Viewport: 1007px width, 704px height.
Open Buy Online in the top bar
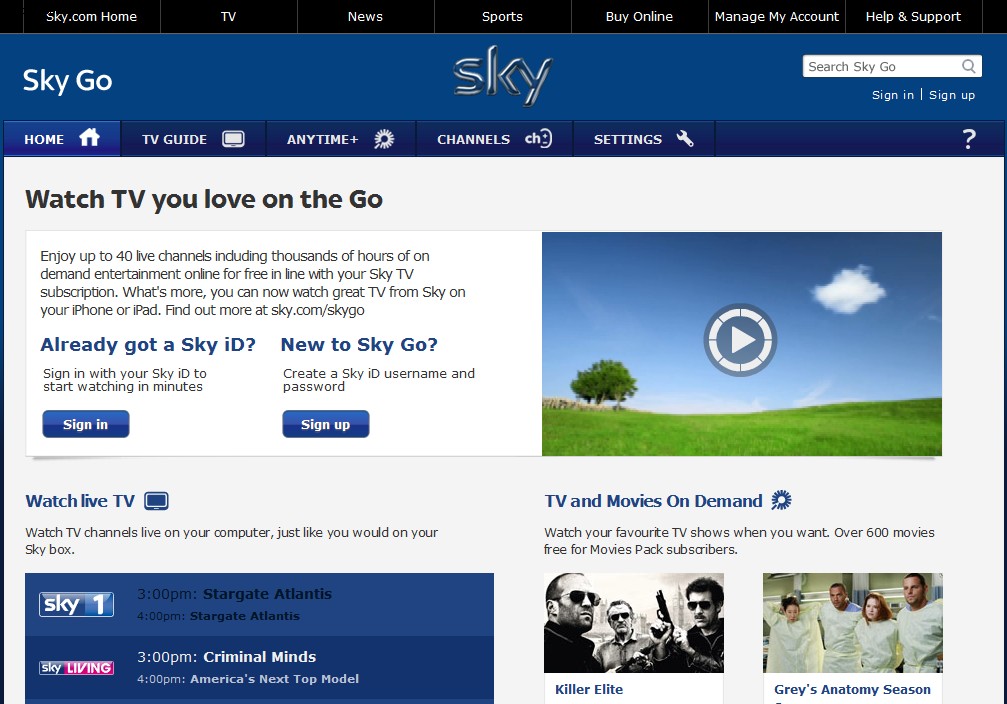click(640, 17)
